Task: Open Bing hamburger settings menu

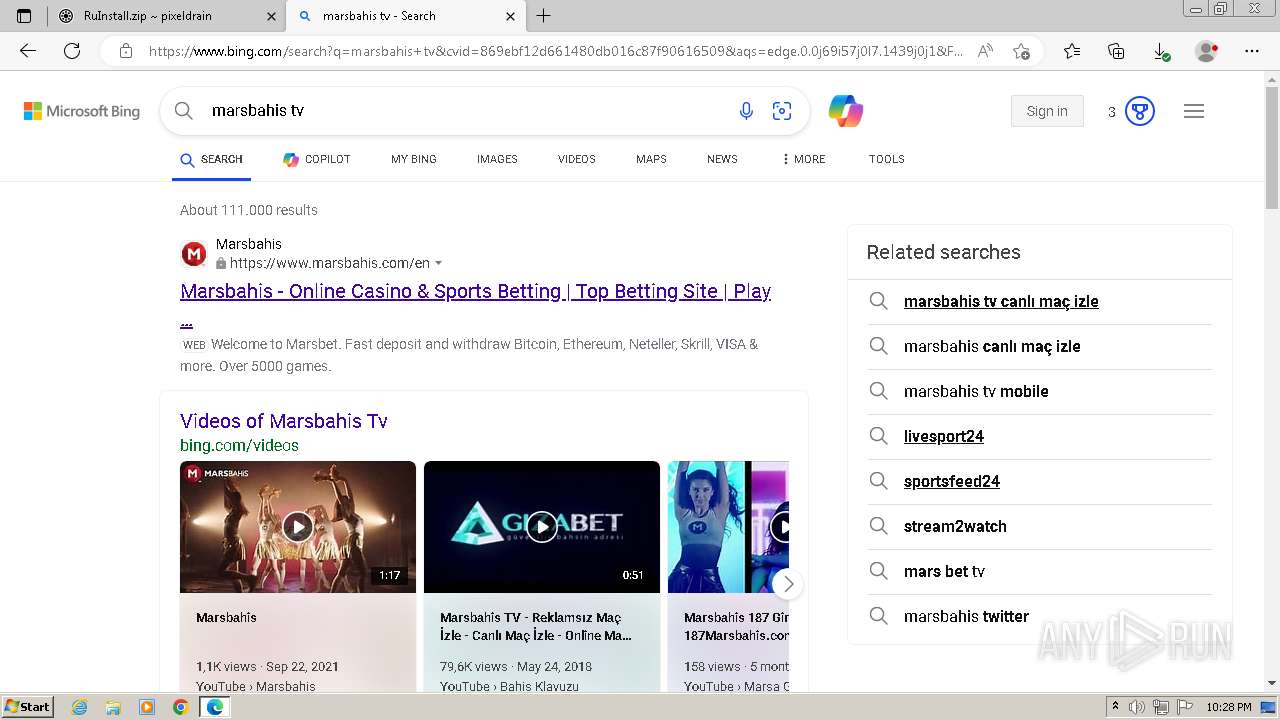Action: pos(1194,111)
